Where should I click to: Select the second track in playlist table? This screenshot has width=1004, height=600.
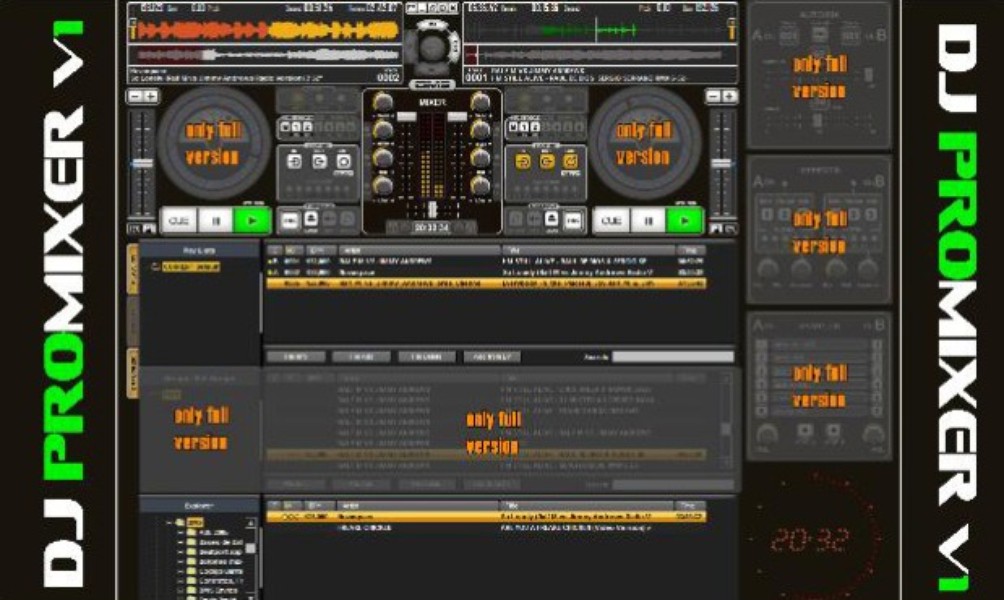click(x=487, y=272)
